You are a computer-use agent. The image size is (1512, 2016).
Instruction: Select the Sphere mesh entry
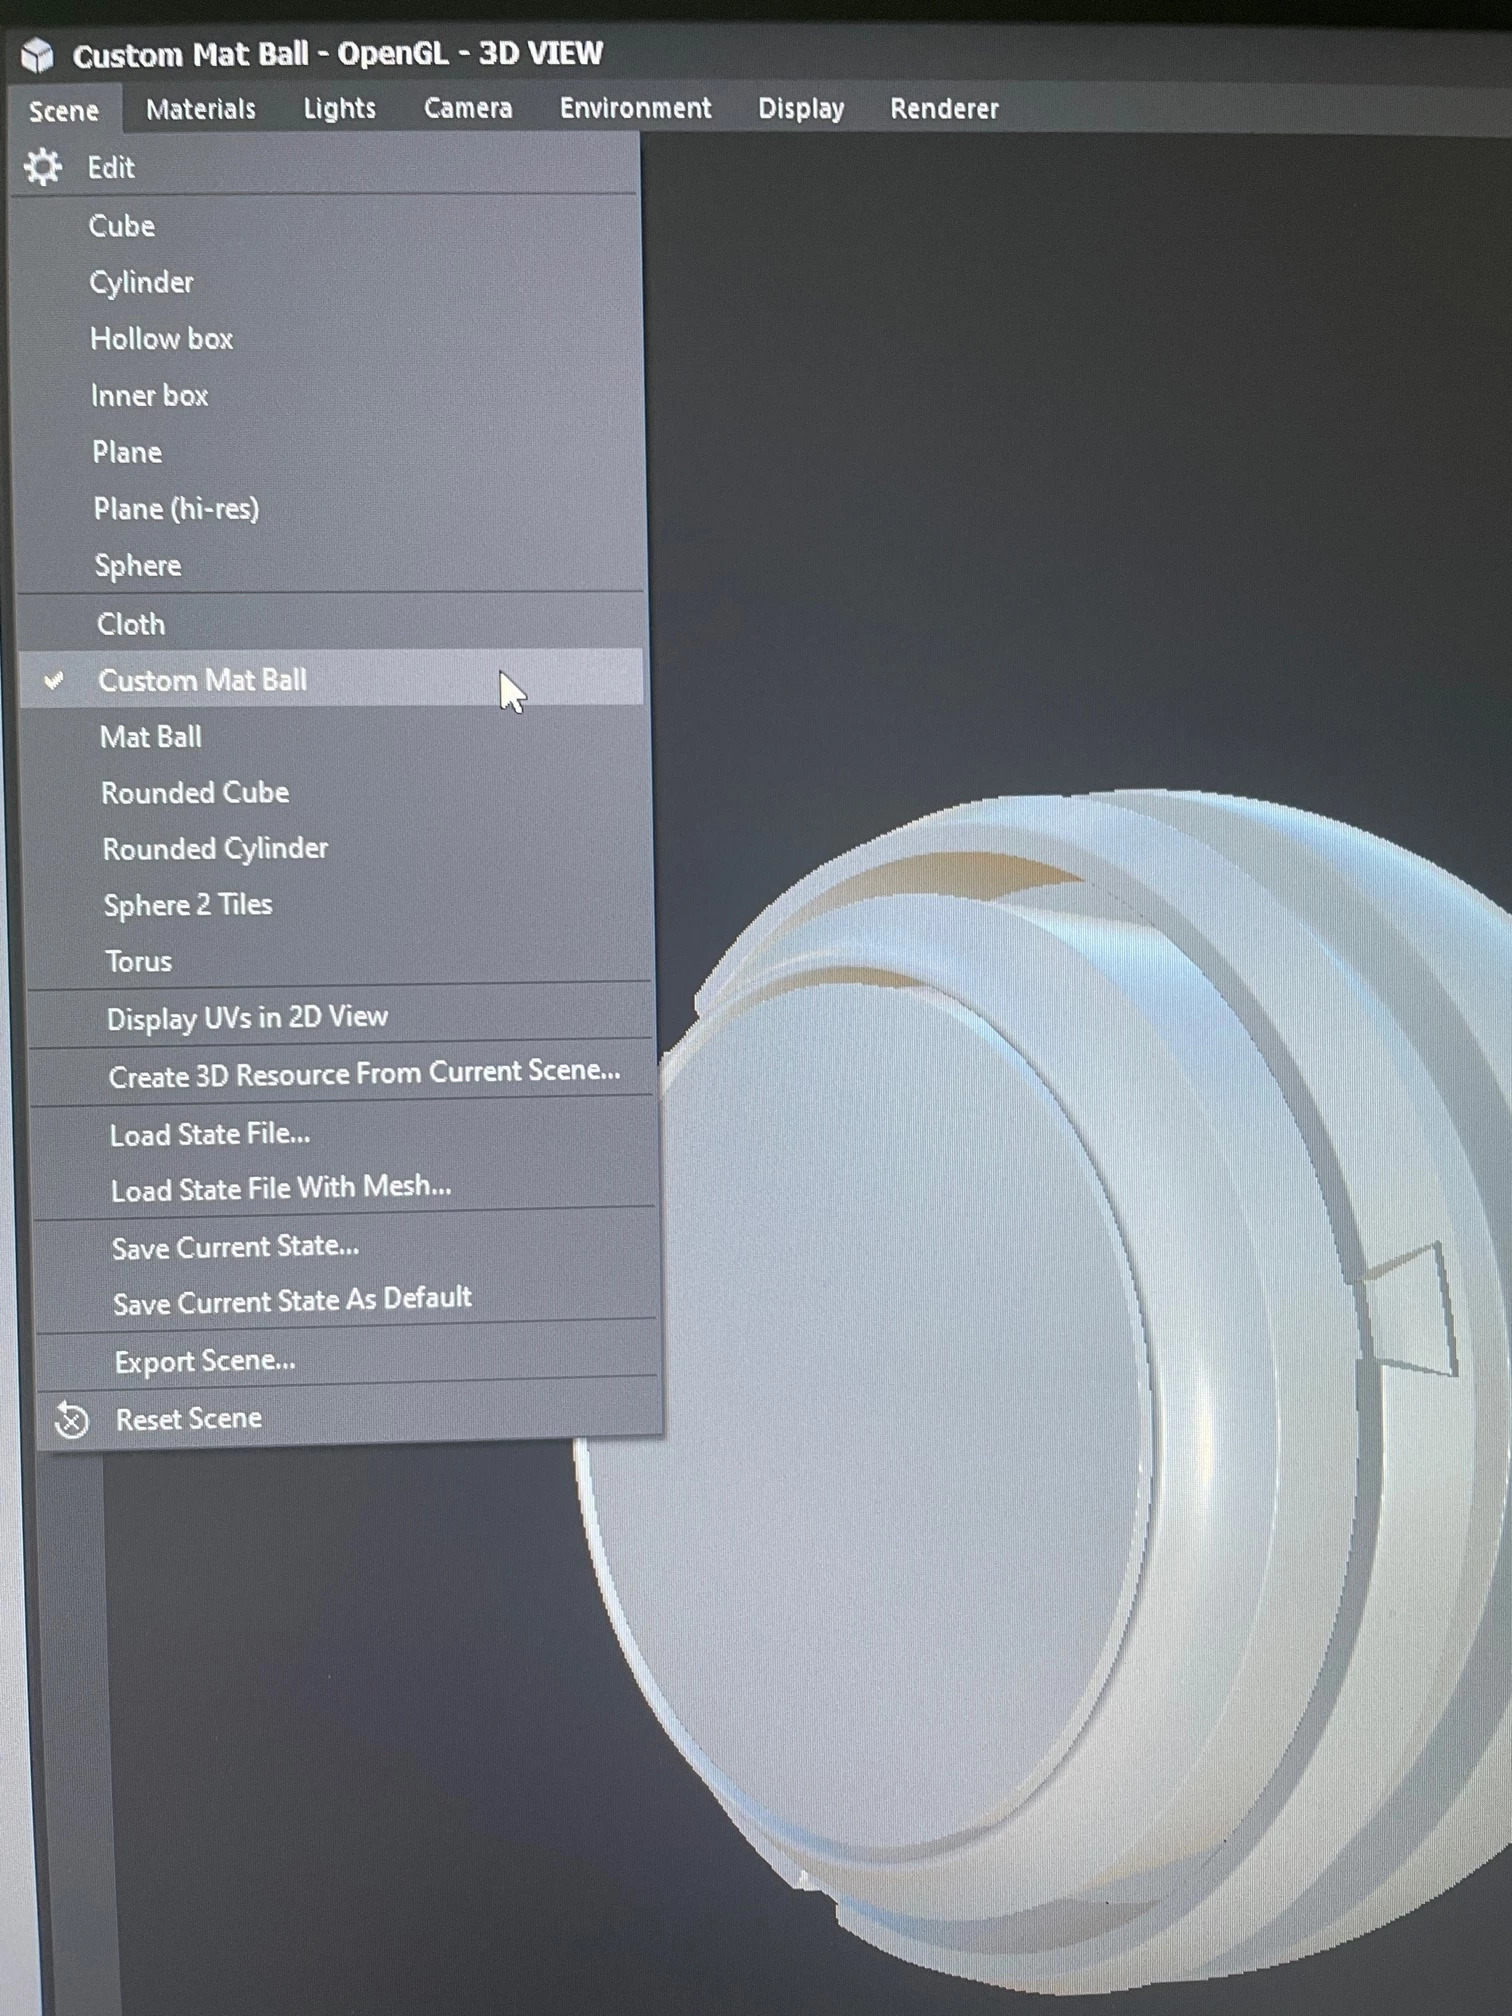(x=330, y=565)
